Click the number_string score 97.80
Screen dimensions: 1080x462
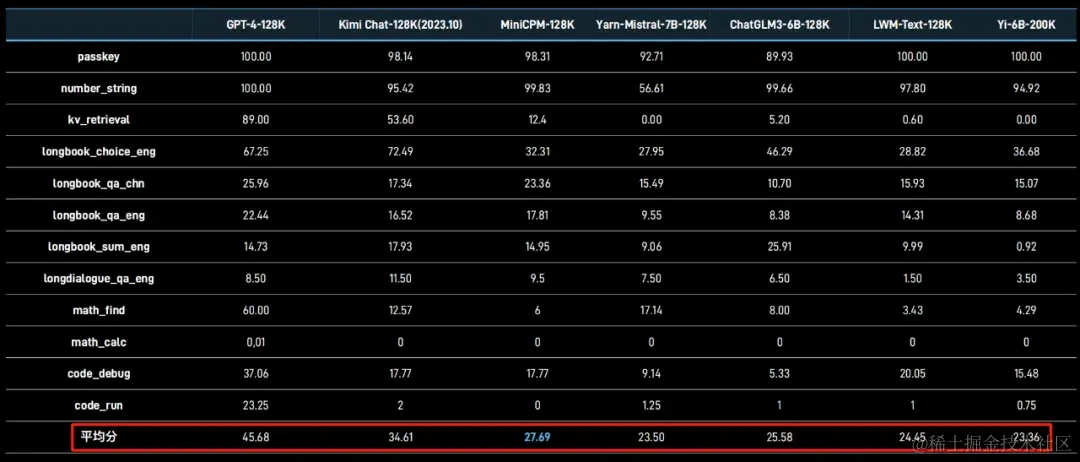coord(912,89)
